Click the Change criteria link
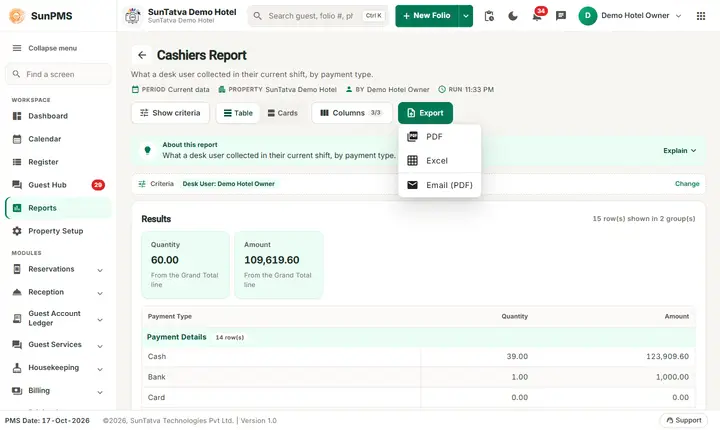The width and height of the screenshot is (720, 430). (687, 184)
